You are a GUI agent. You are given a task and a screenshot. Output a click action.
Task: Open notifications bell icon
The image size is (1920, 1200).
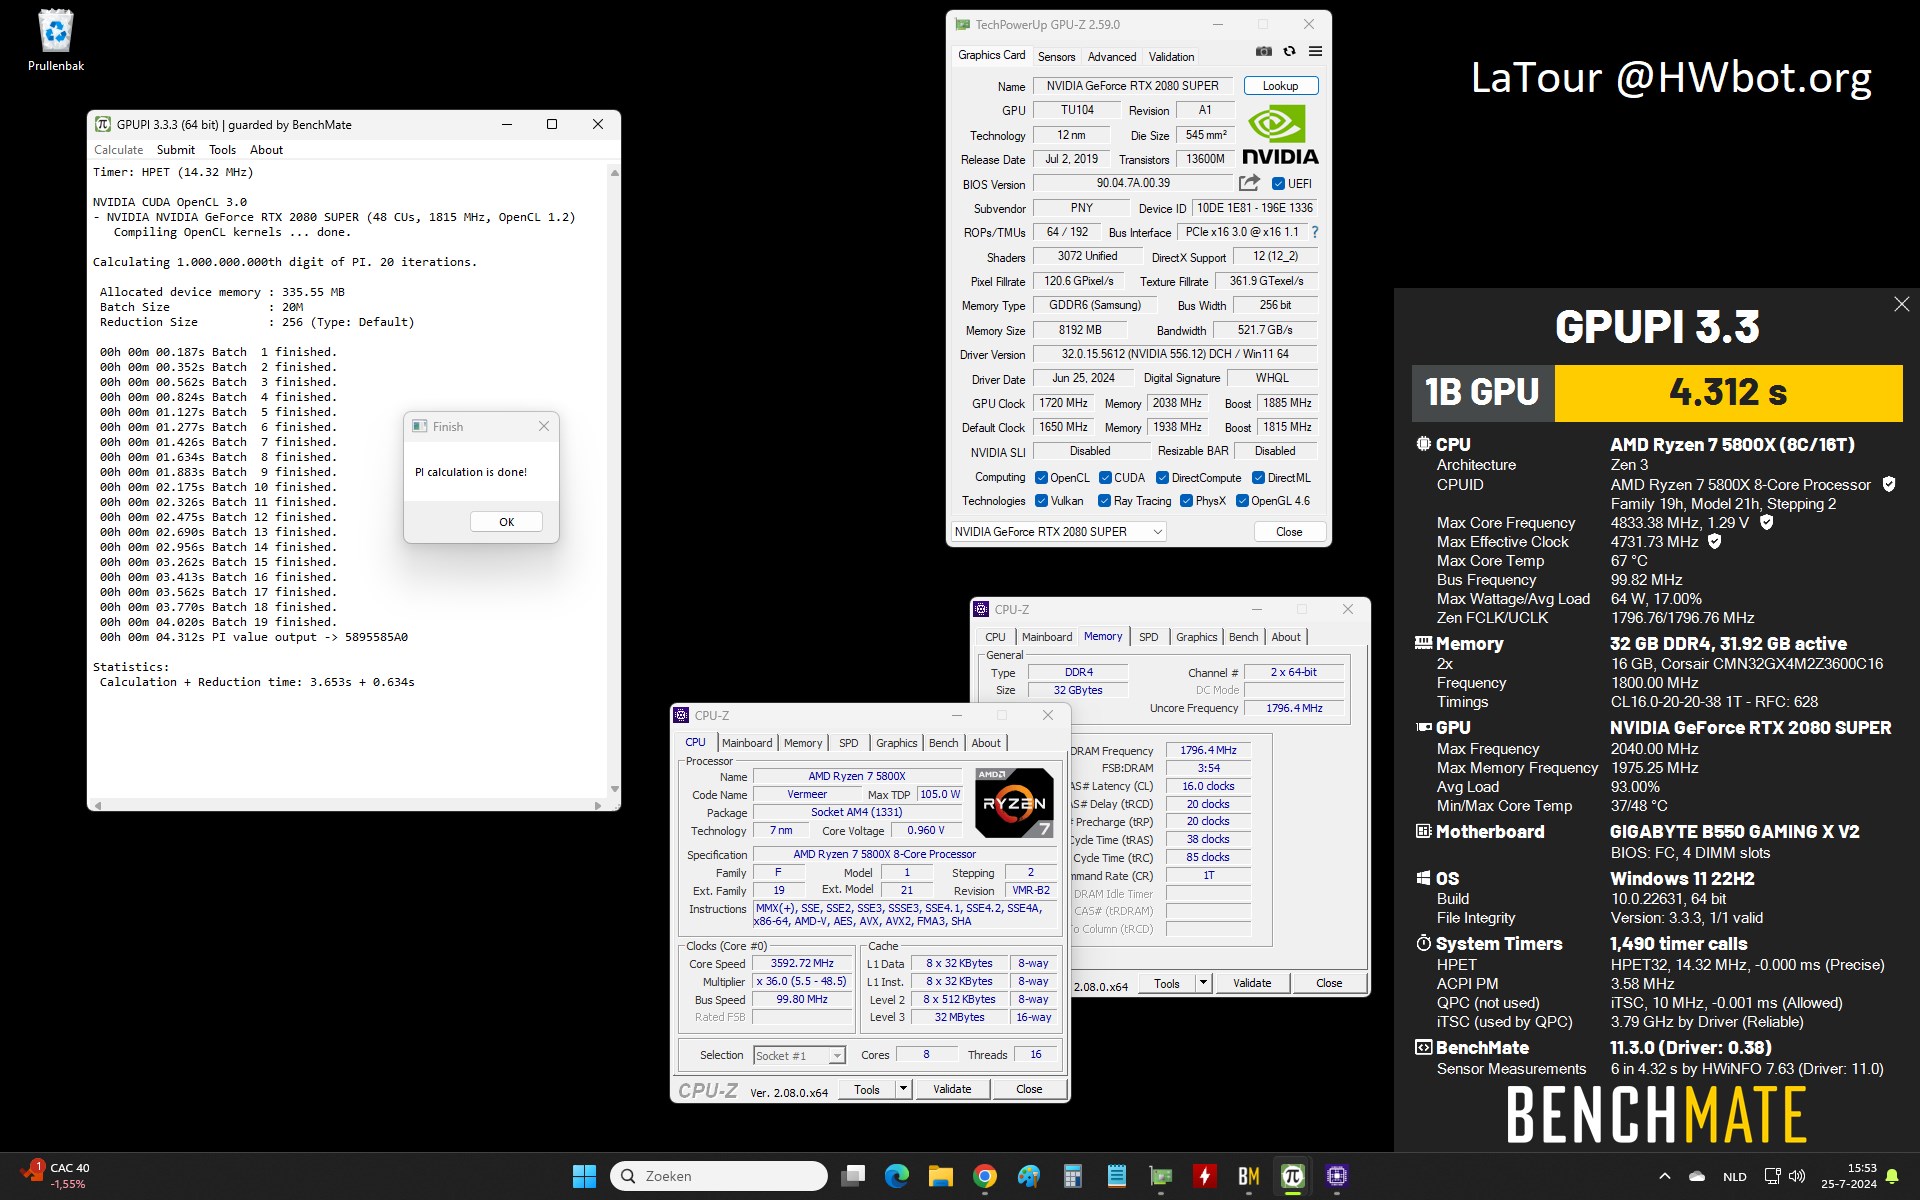point(1892,1176)
